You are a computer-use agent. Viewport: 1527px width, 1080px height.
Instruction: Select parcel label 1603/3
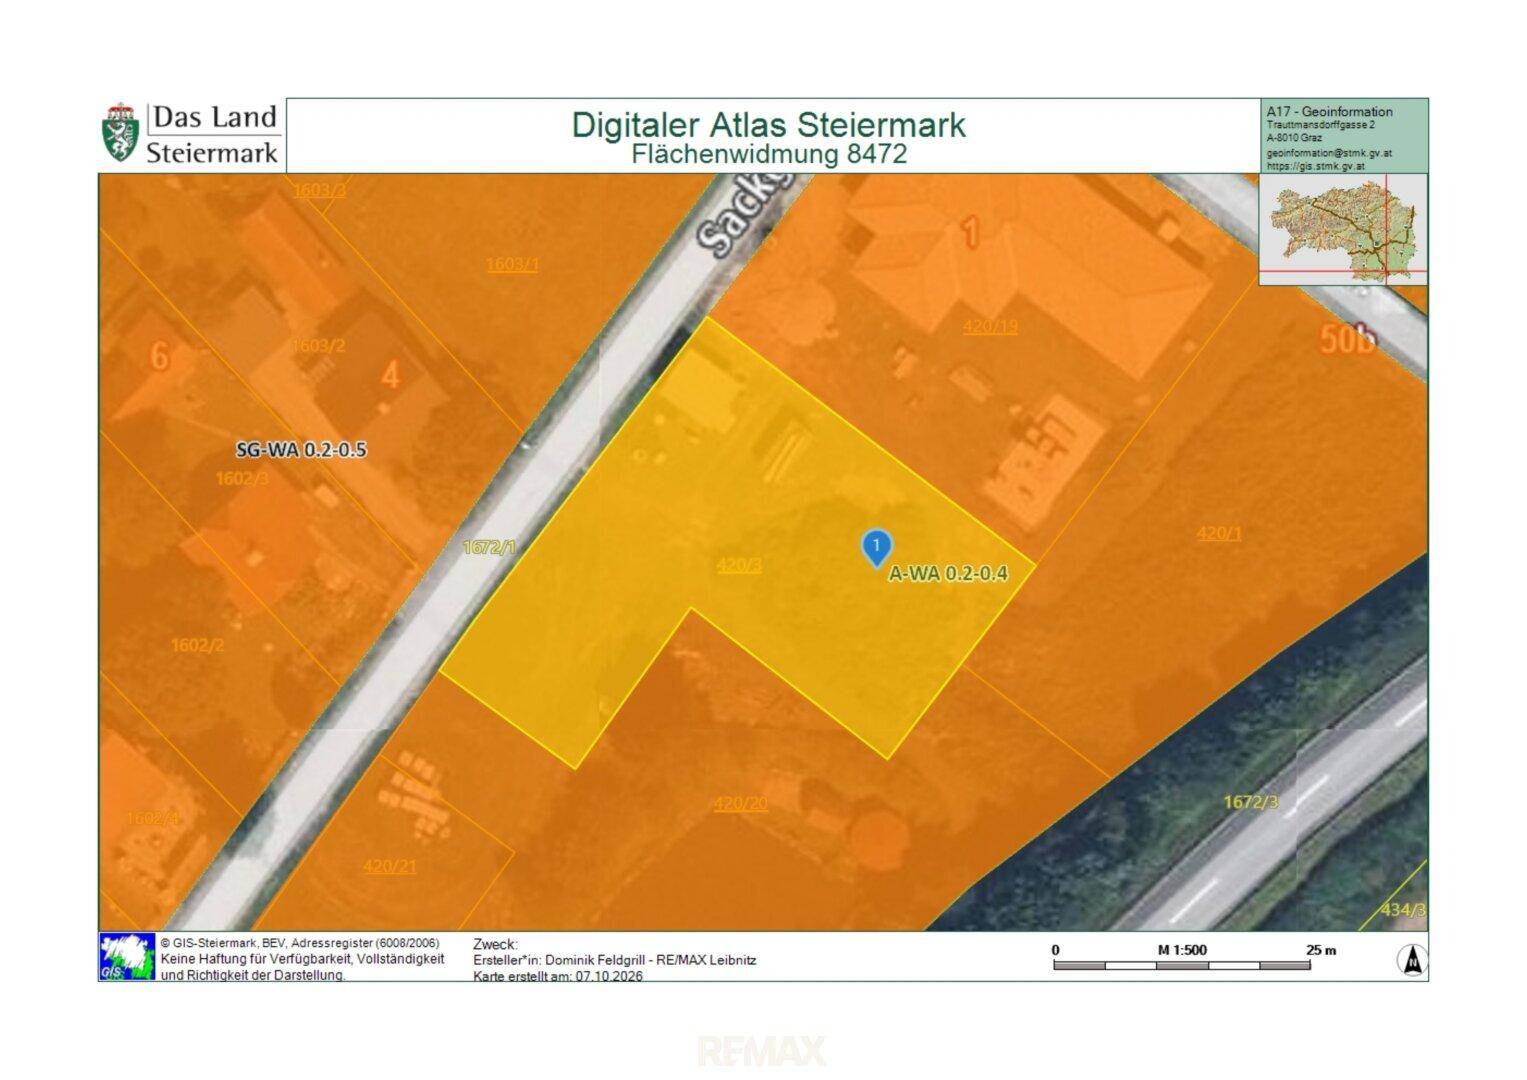(x=319, y=189)
